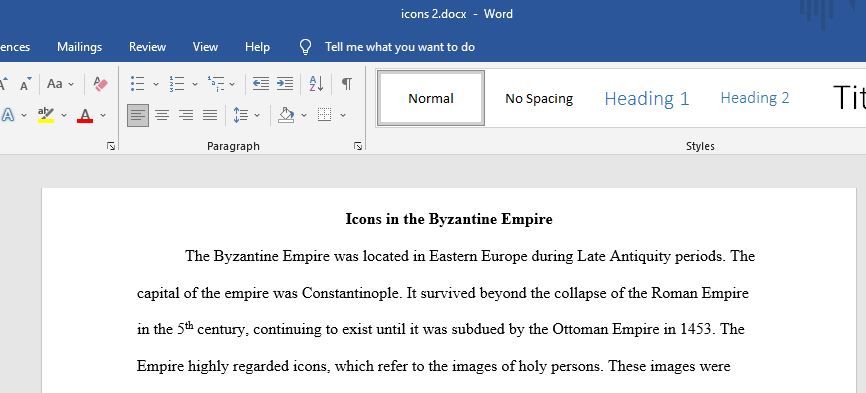
Task: Click Decrease Indent icon
Action: [x=261, y=84]
